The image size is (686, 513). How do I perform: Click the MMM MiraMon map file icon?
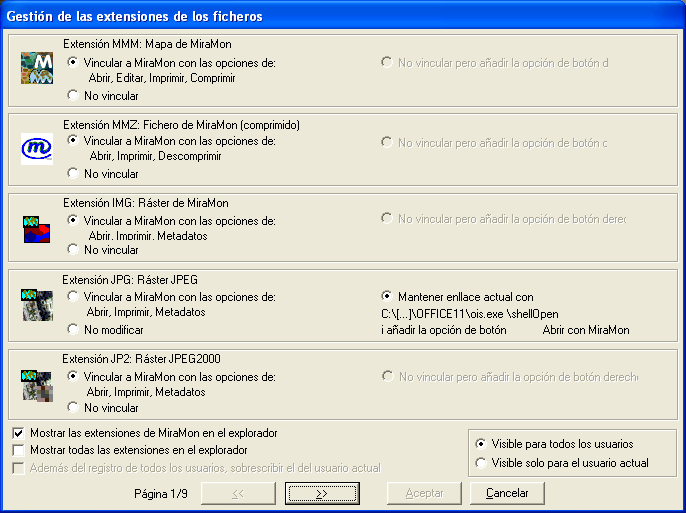pyautogui.click(x=37, y=68)
